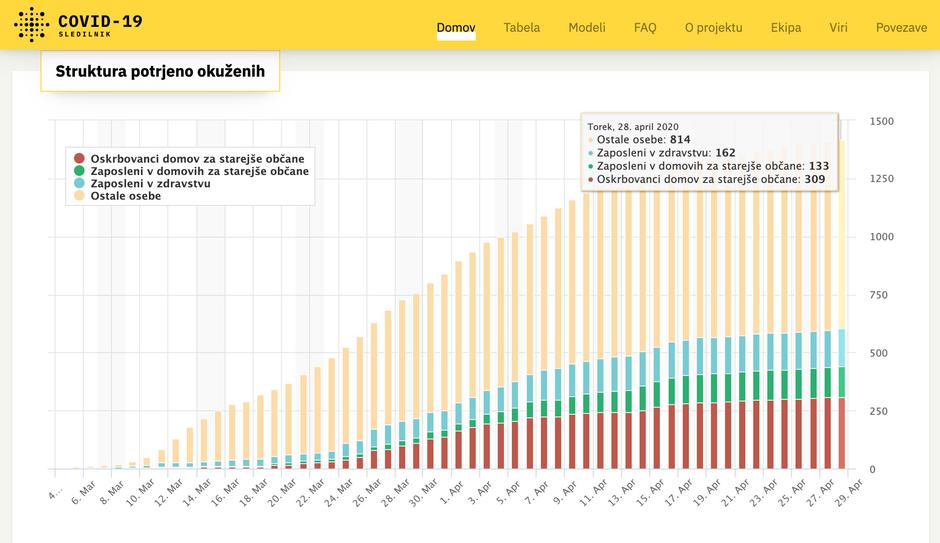Open the Viri page
Screen dimensions: 940x543
(838, 28)
